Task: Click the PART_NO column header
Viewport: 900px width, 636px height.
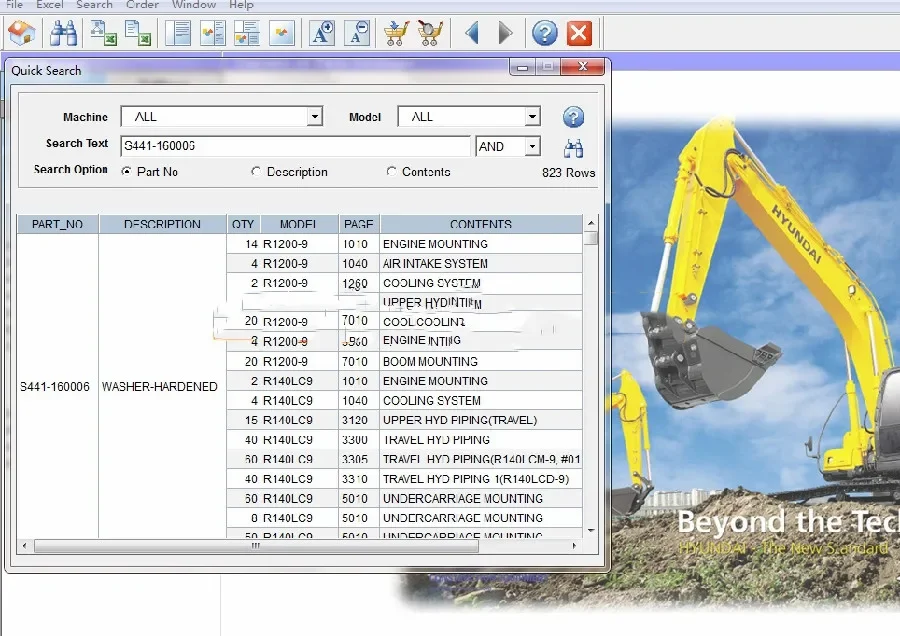Action: click(x=58, y=224)
